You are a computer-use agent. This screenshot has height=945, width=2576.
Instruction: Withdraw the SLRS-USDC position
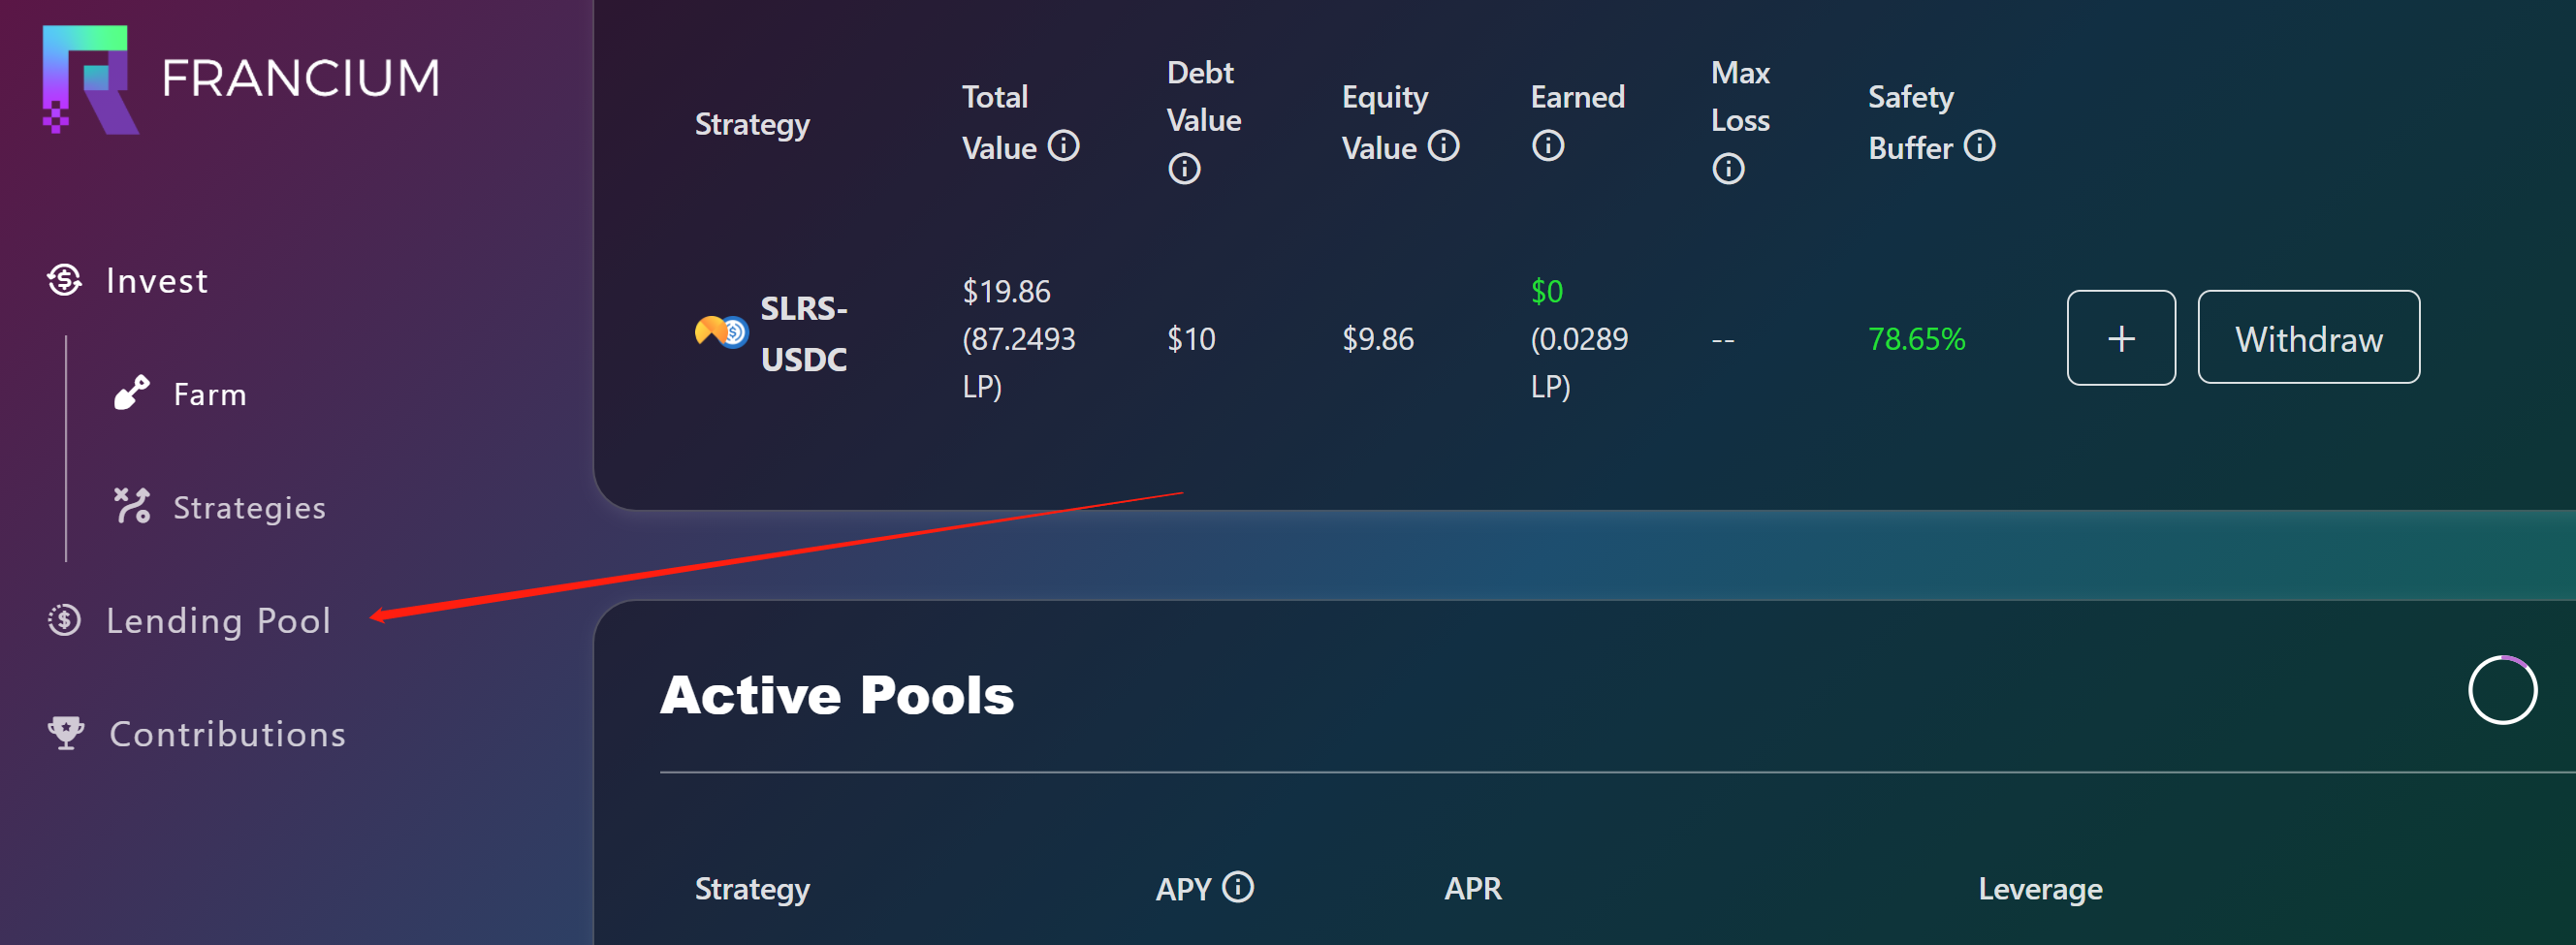[x=2308, y=338]
